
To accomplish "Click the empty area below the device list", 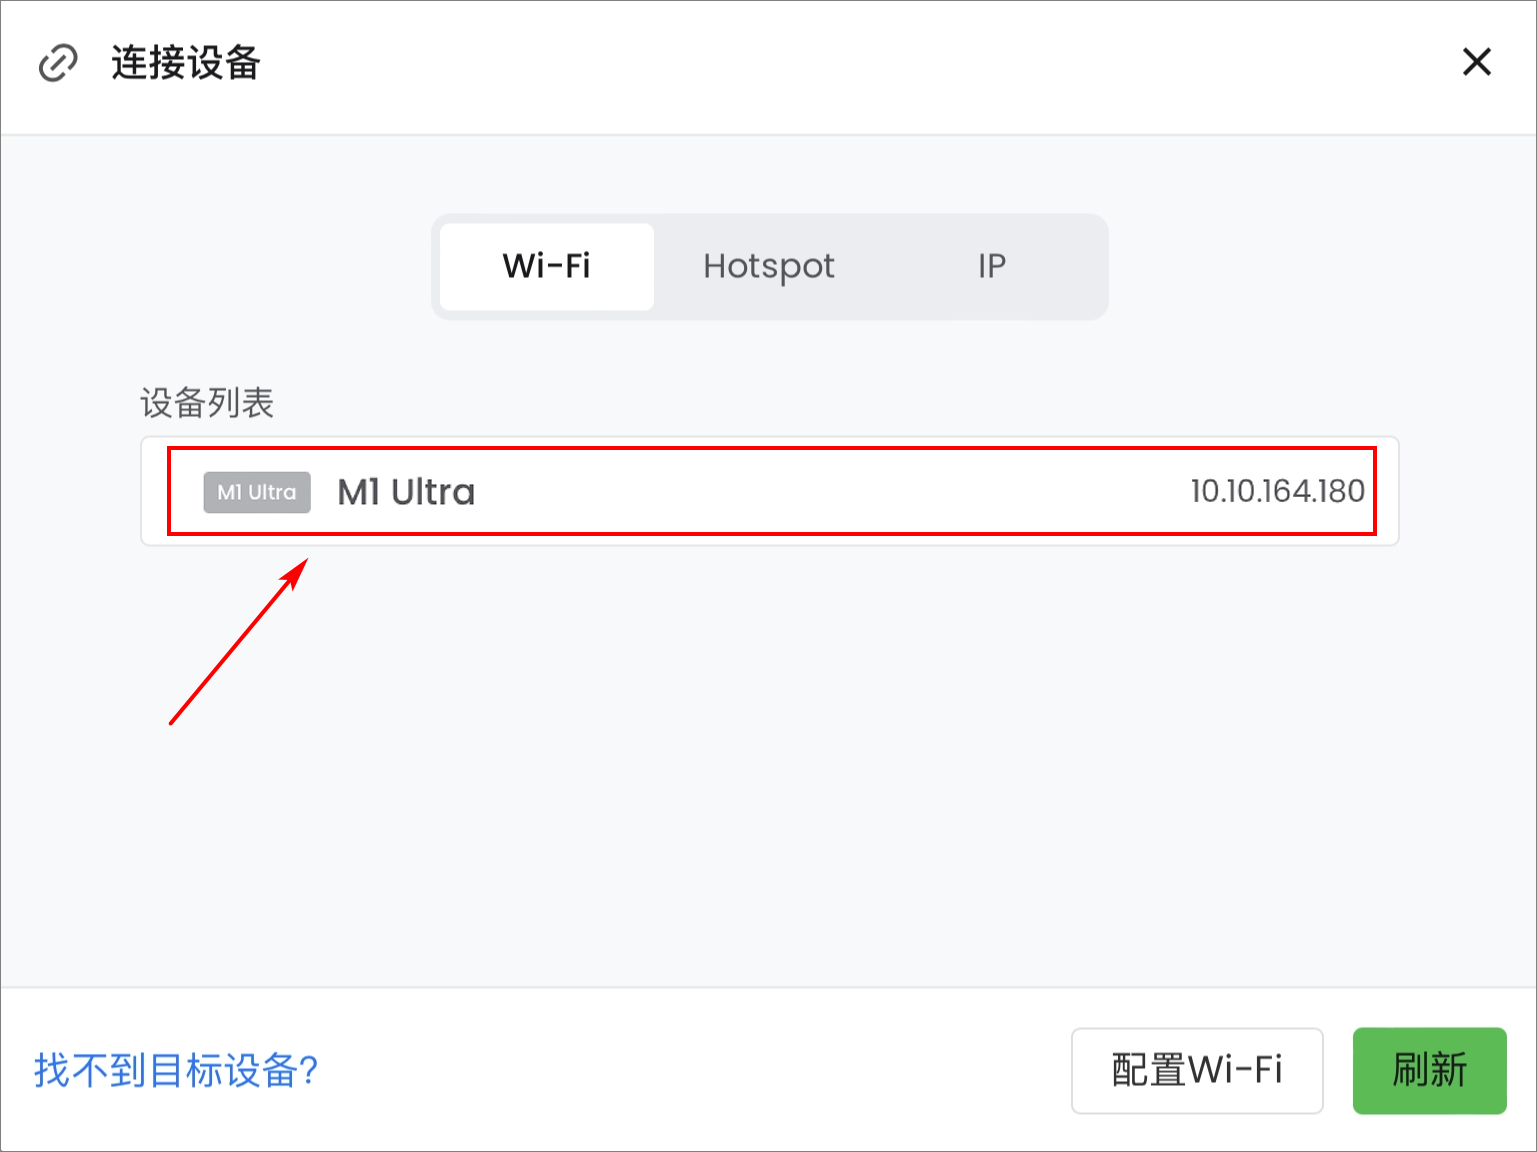I will (x=770, y=765).
